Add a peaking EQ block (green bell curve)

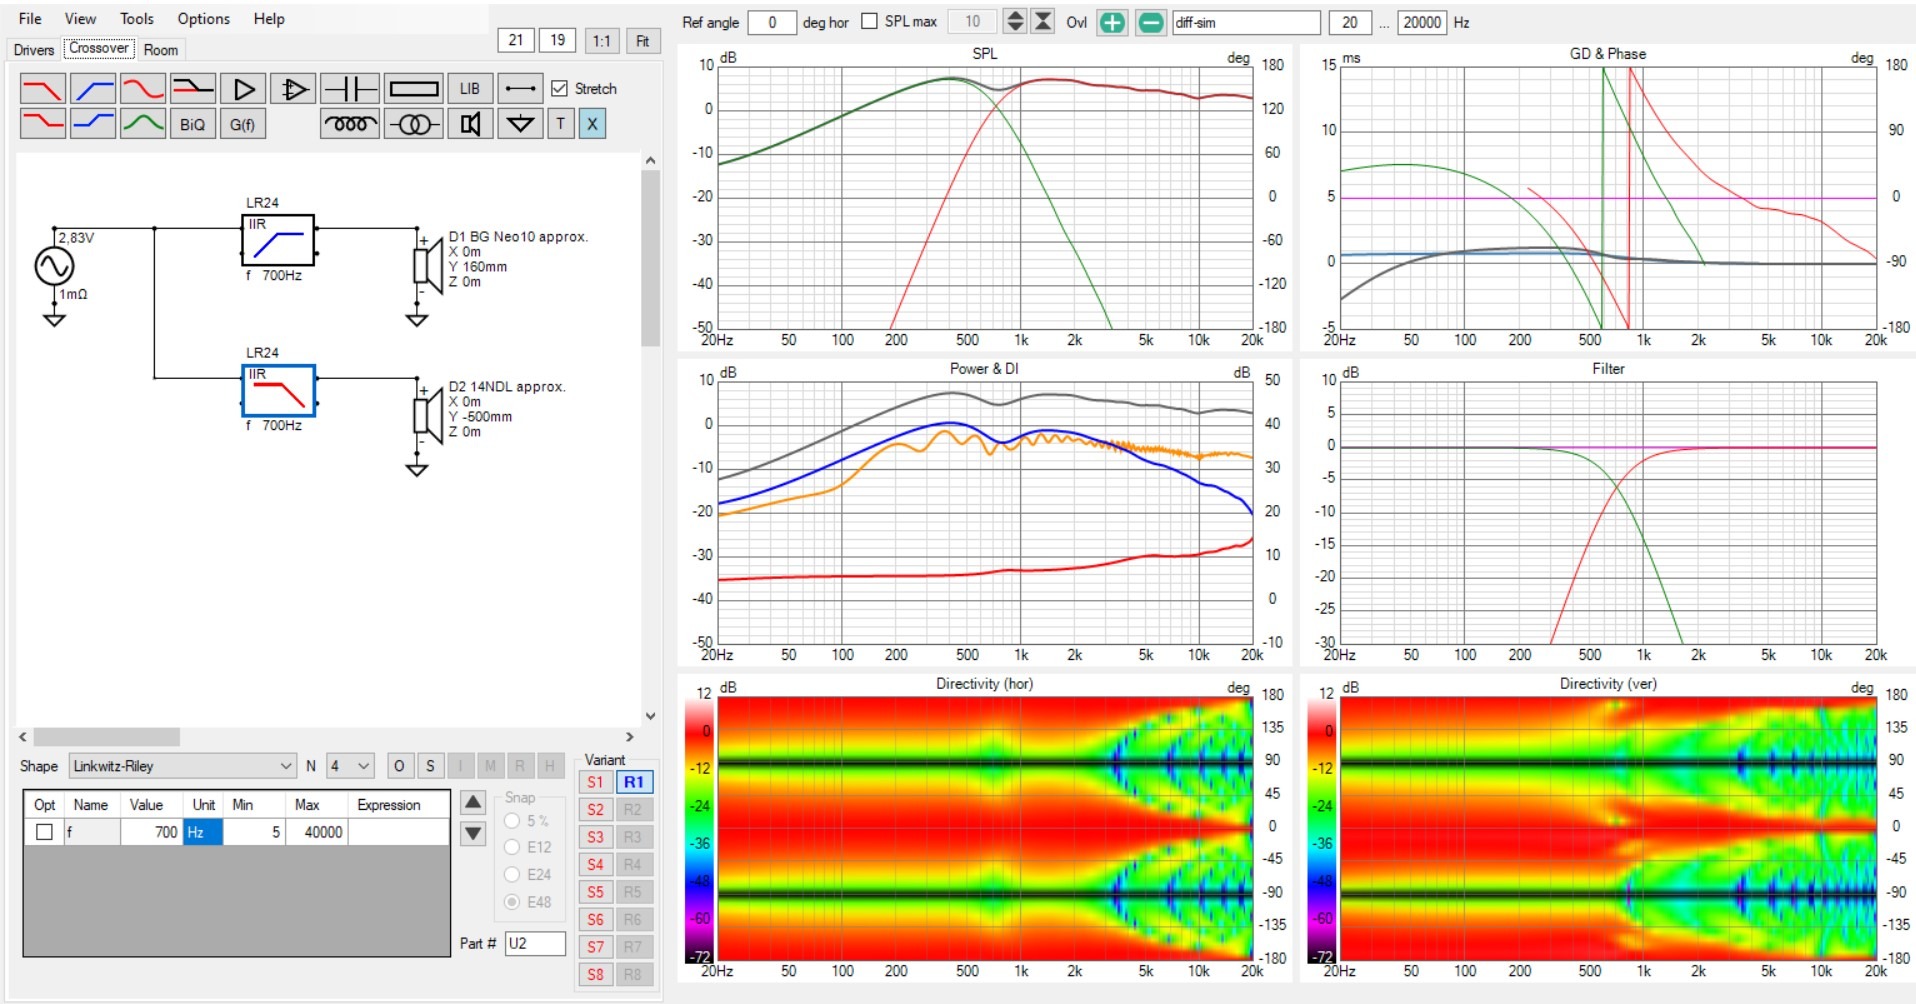coord(143,124)
